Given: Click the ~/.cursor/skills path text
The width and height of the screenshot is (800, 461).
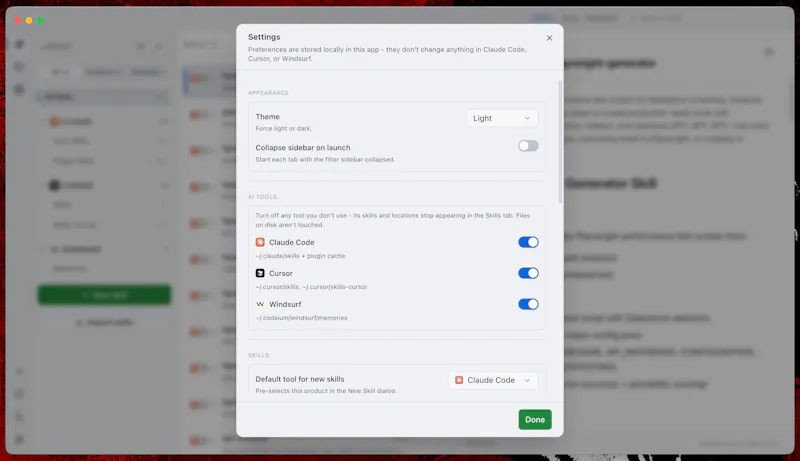Looking at the screenshot, I should pos(311,287).
